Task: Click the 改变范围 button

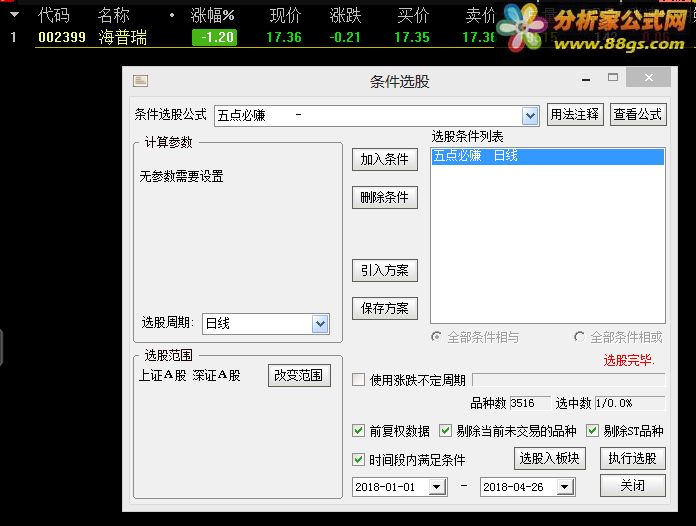Action: (299, 376)
